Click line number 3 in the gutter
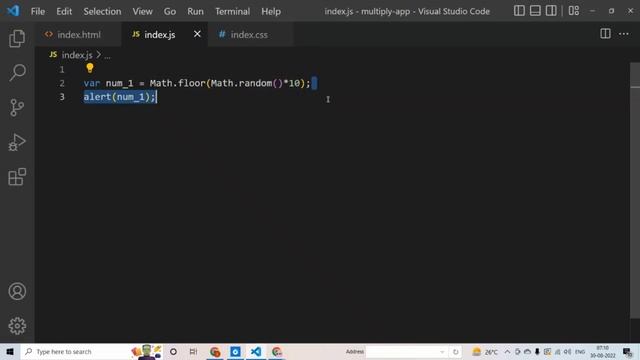 click(62, 97)
